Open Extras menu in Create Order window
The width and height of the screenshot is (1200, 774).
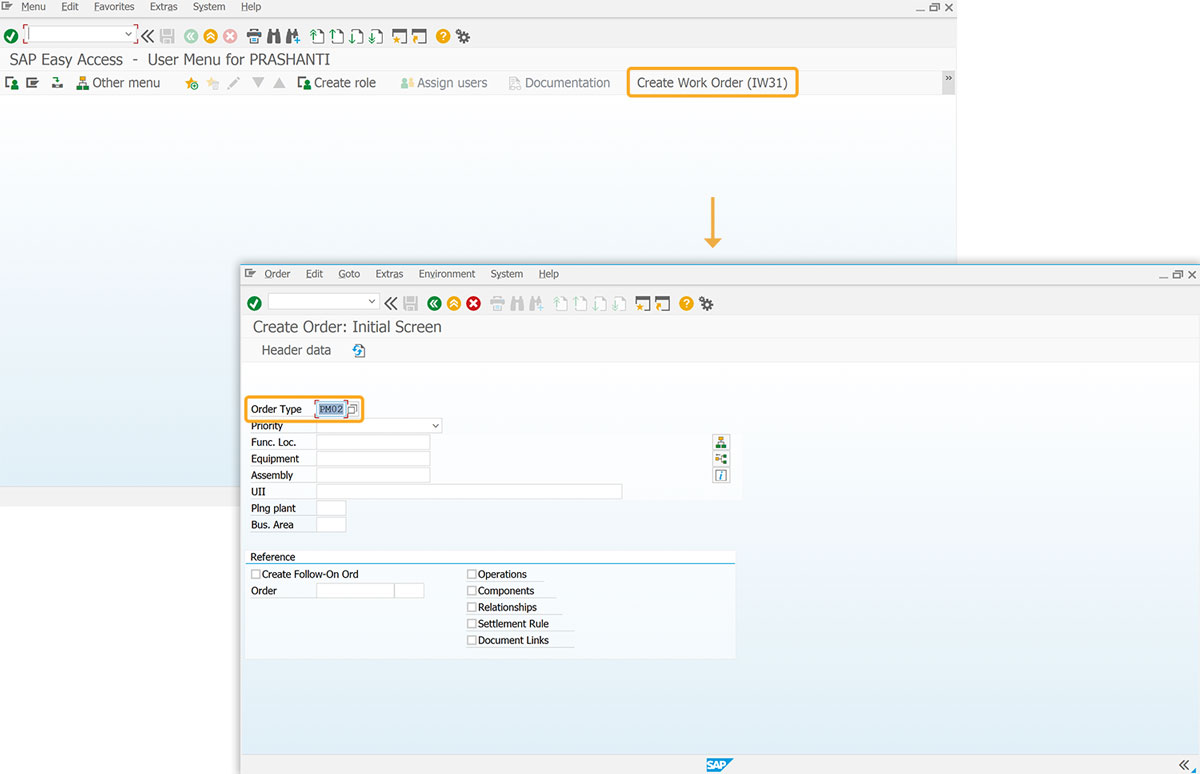389,274
